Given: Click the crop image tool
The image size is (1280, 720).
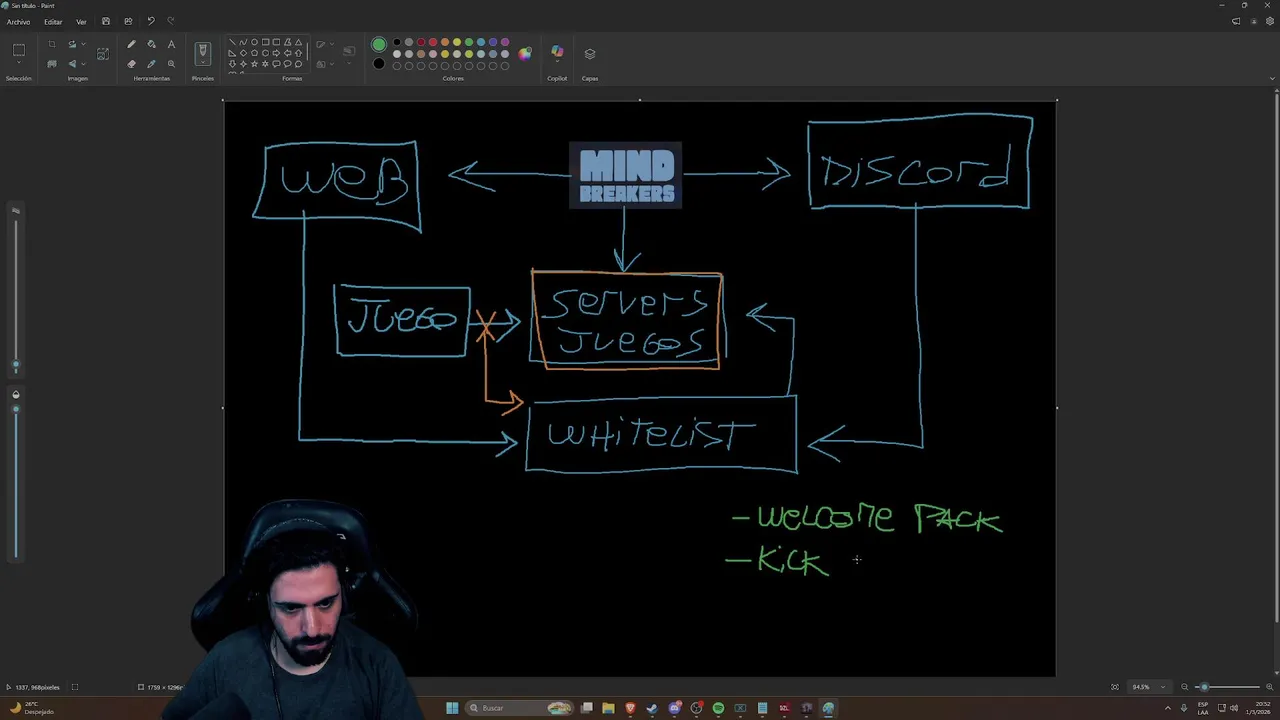Looking at the screenshot, I should (x=52, y=44).
